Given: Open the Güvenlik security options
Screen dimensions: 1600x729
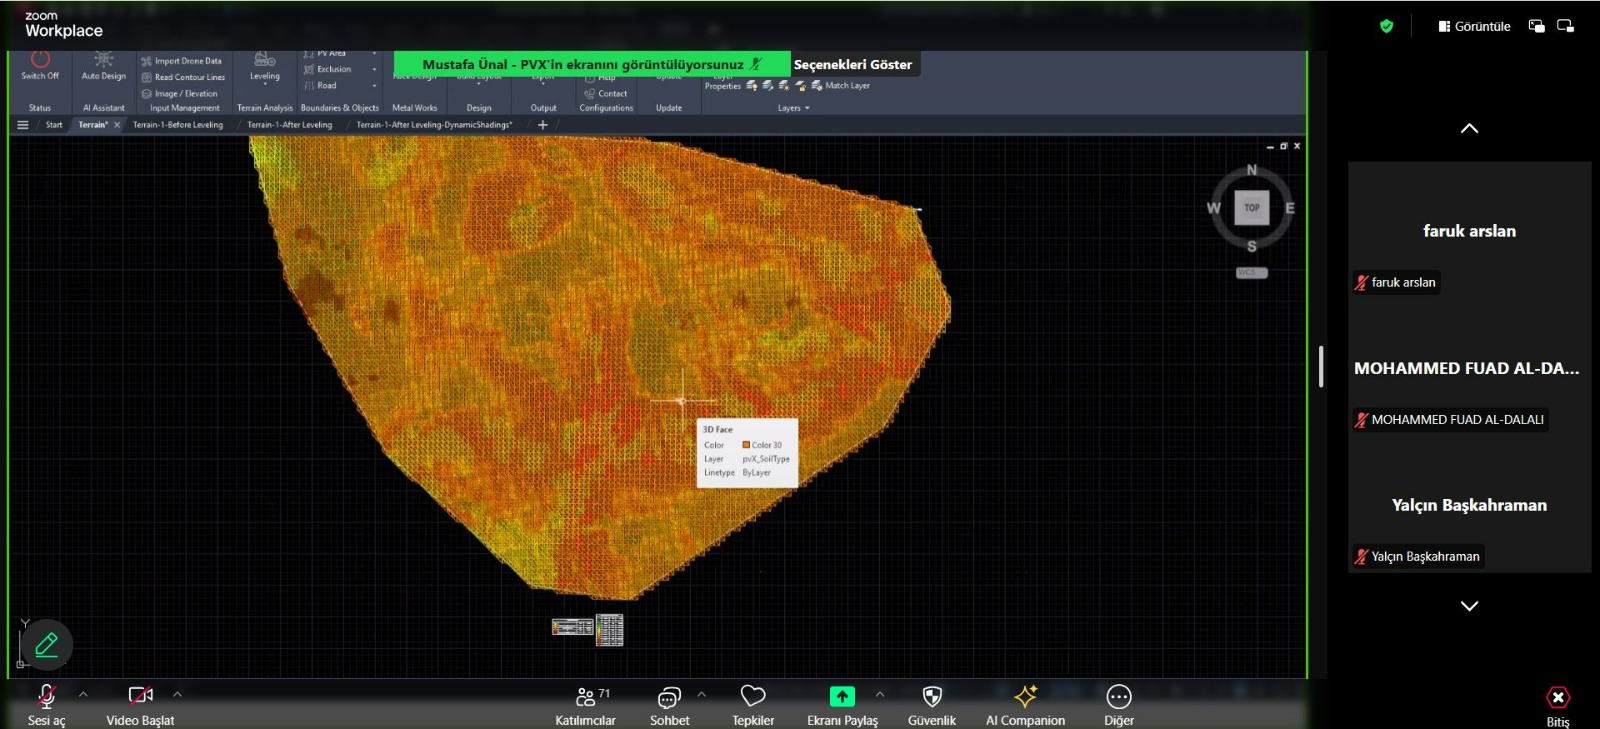Looking at the screenshot, I should coord(932,698).
